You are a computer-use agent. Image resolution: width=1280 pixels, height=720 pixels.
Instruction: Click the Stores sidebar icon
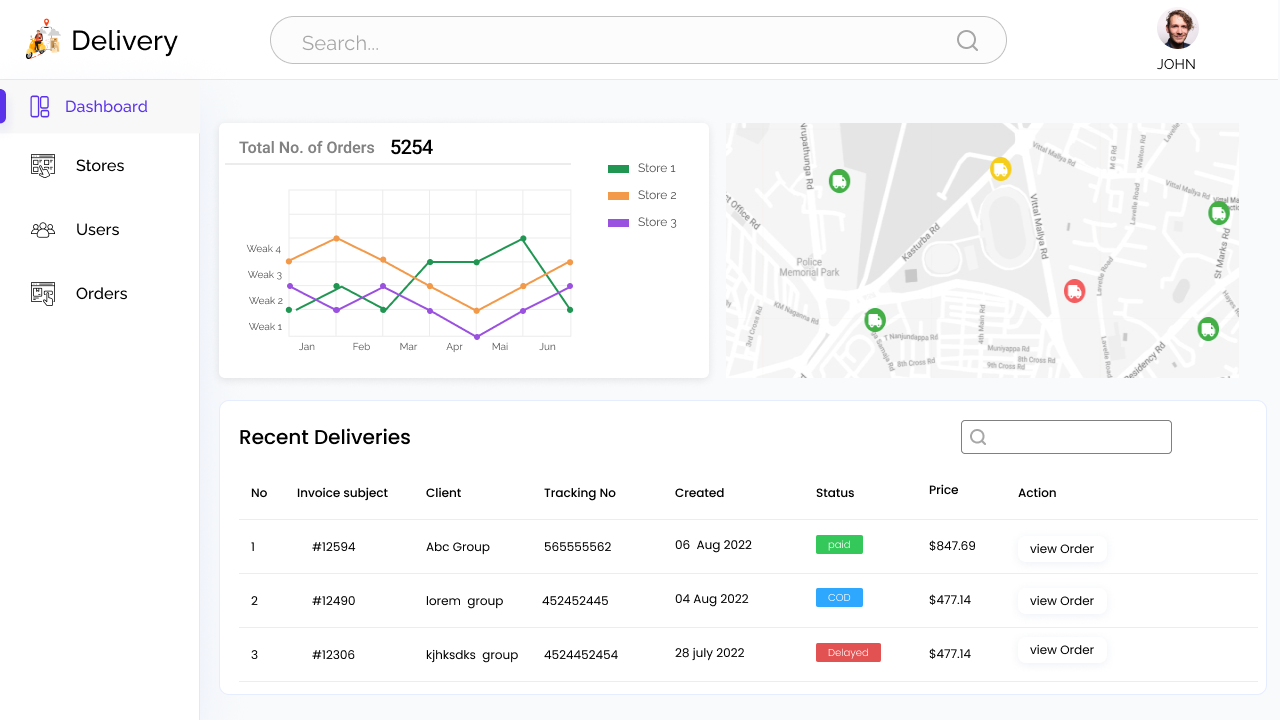coord(43,166)
